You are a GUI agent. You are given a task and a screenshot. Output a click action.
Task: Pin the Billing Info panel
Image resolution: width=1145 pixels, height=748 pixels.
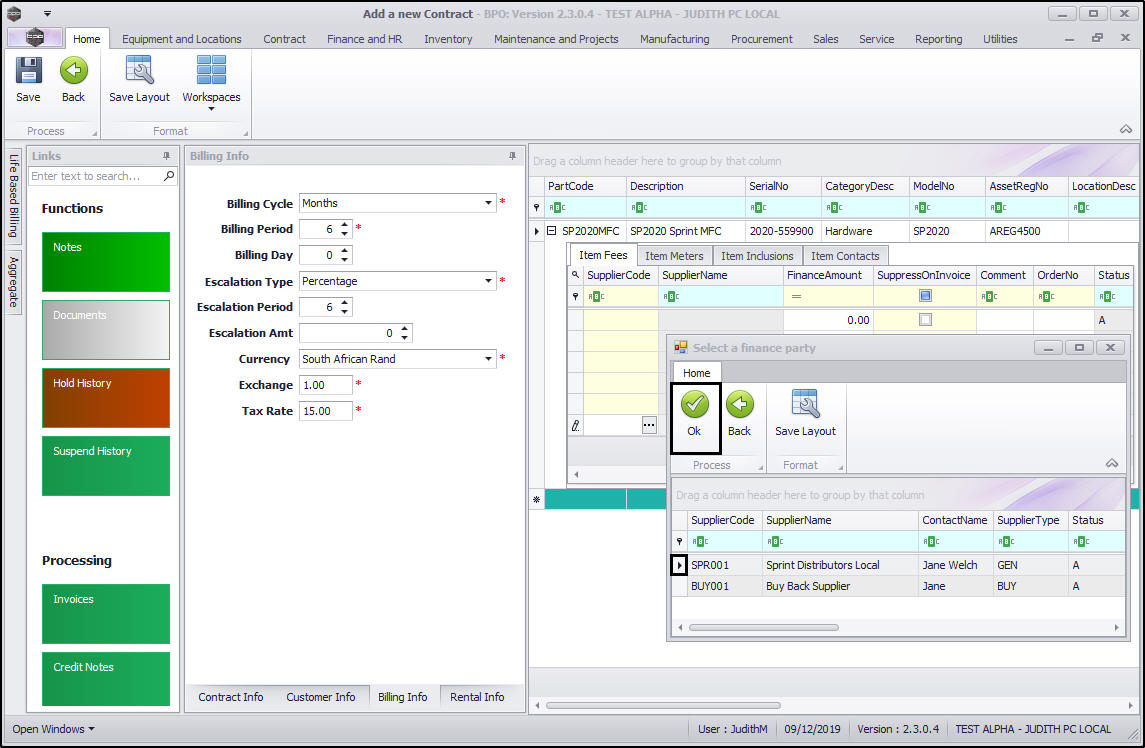point(513,156)
